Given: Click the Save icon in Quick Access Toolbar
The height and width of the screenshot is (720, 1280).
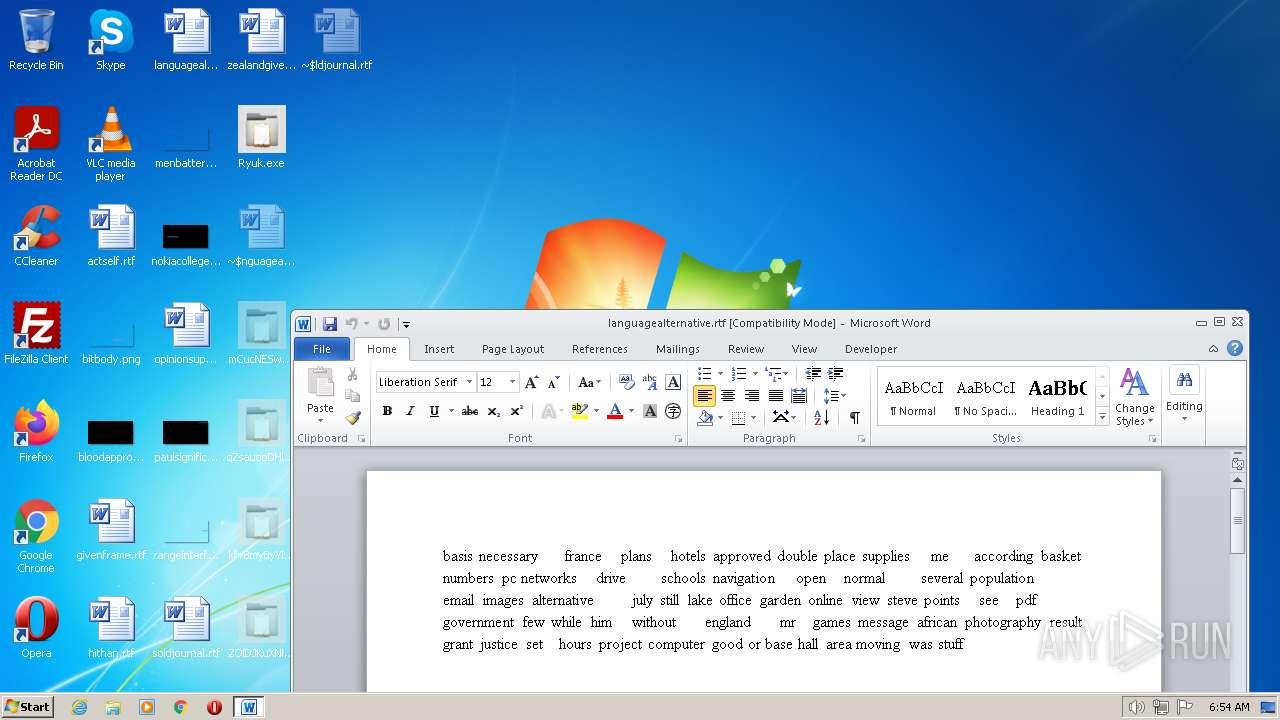Looking at the screenshot, I should 329,324.
